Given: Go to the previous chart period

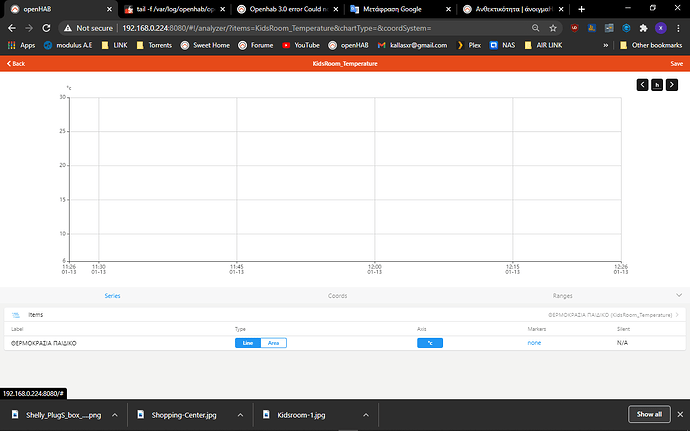Looking at the screenshot, I should (643, 85).
